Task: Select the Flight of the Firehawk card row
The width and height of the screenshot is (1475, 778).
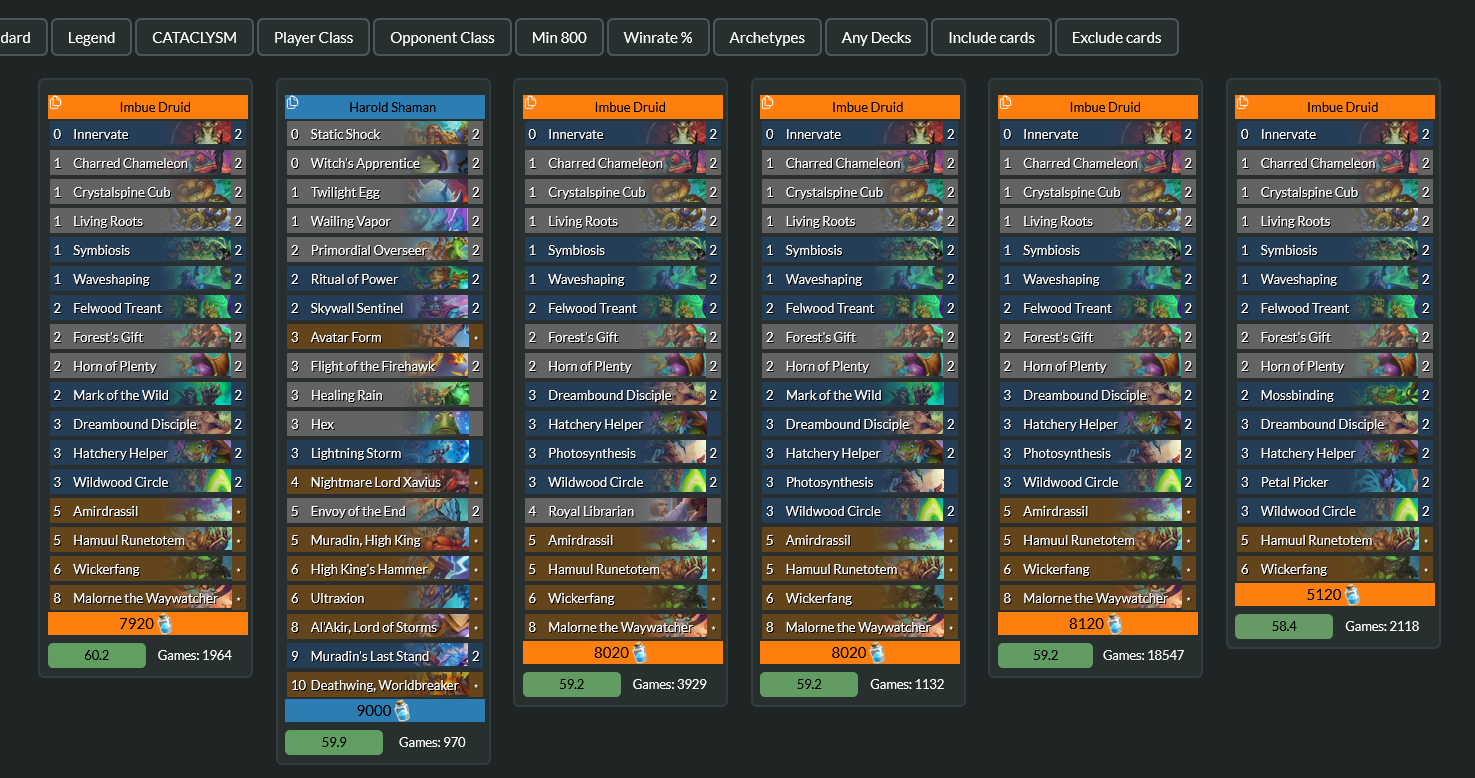Action: (385, 366)
